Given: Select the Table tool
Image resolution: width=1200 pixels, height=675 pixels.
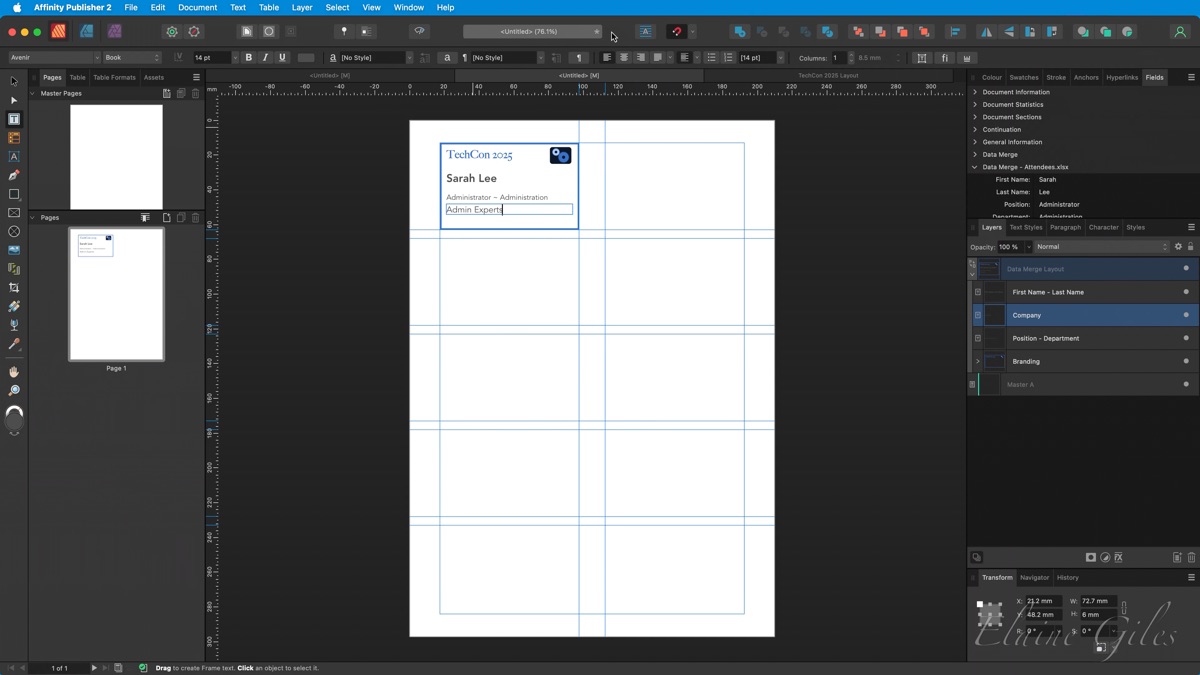Looking at the screenshot, I should (x=14, y=138).
